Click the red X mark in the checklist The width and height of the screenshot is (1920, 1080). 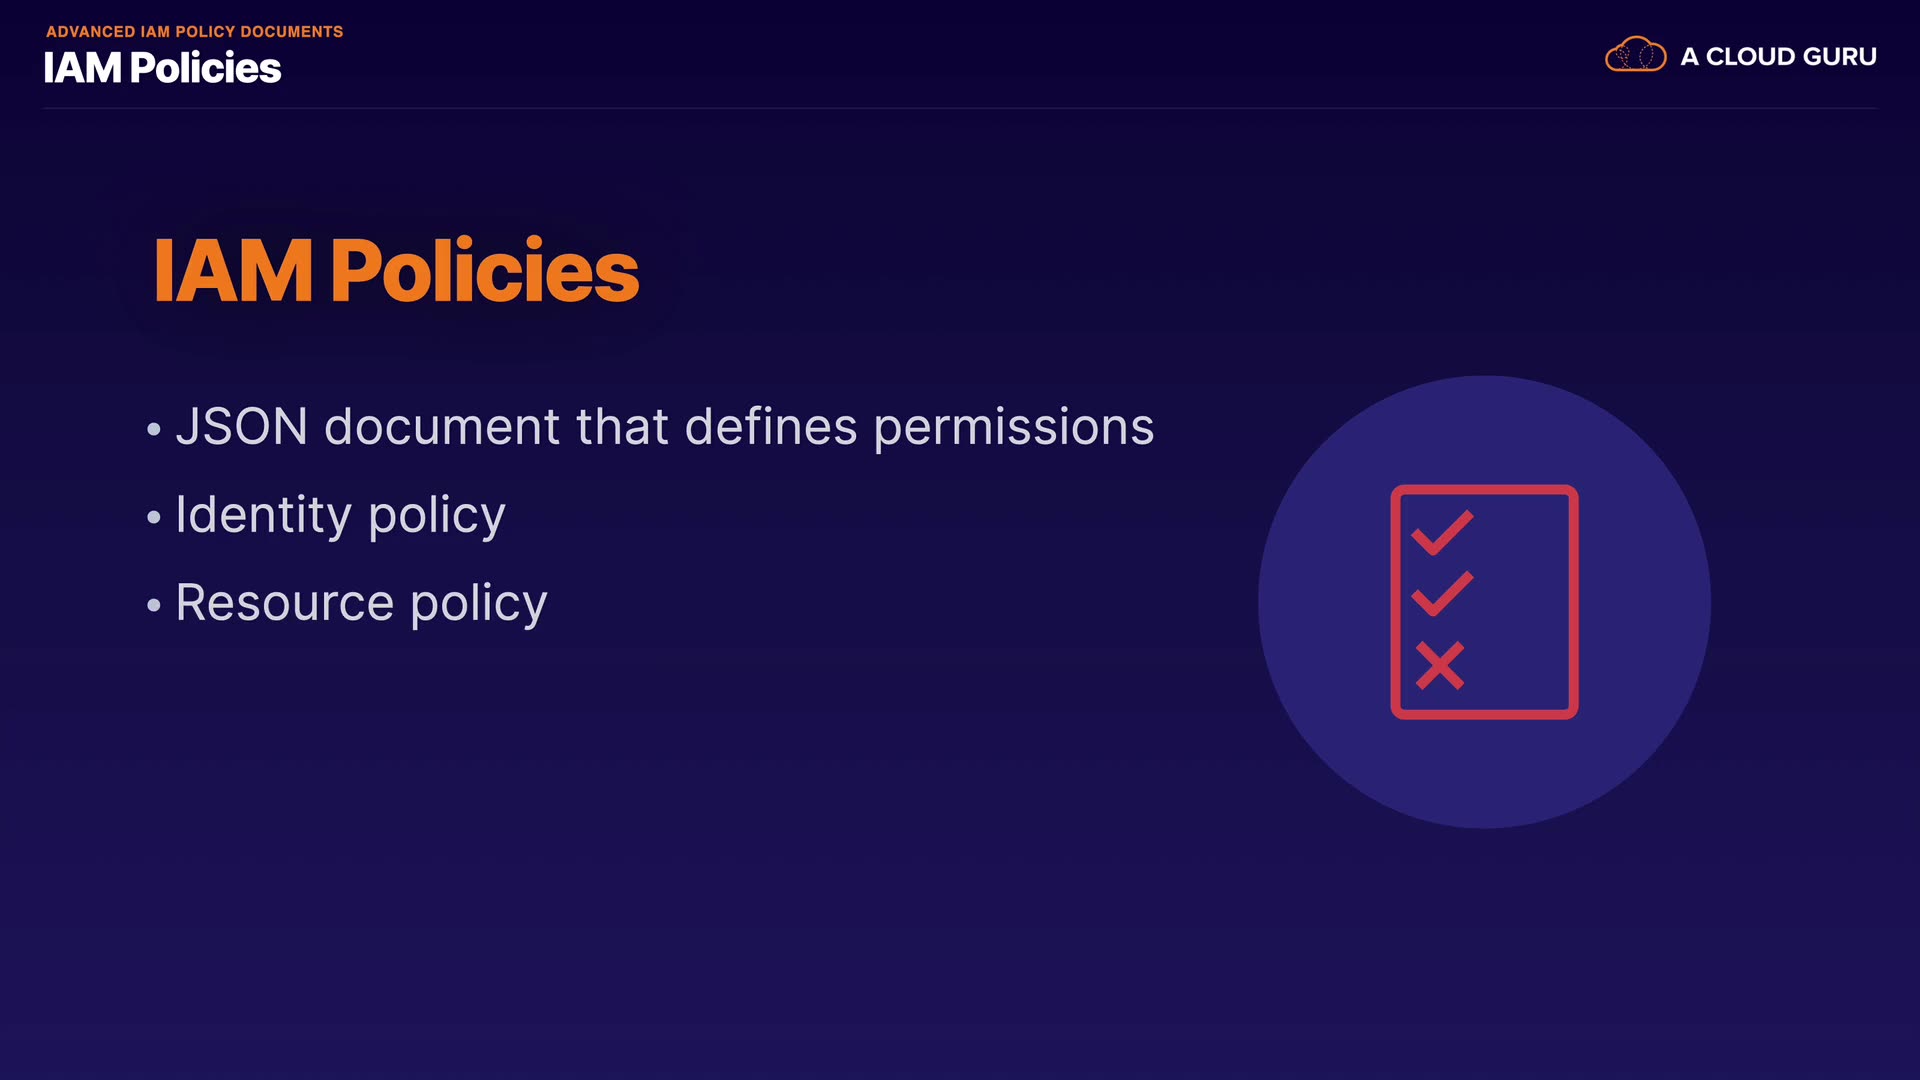tap(1440, 665)
